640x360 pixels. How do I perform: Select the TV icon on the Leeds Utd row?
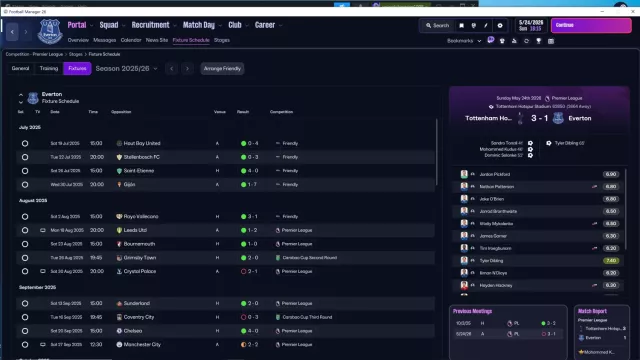pos(43,230)
